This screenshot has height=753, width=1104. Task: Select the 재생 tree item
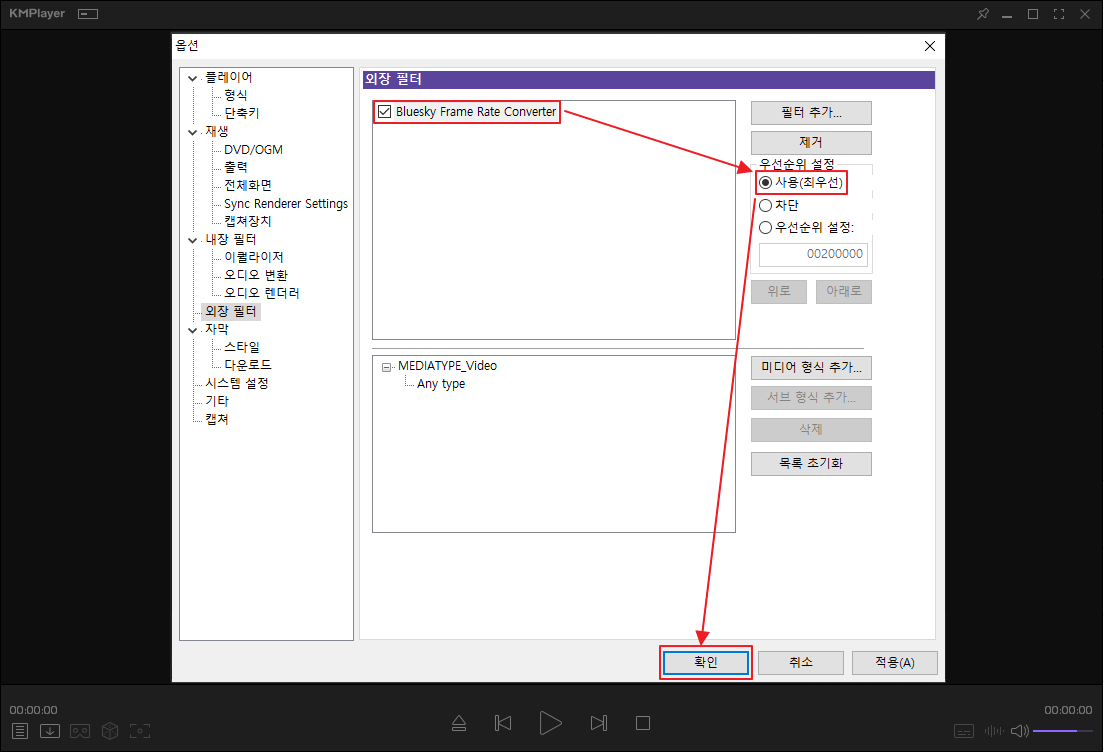[217, 132]
